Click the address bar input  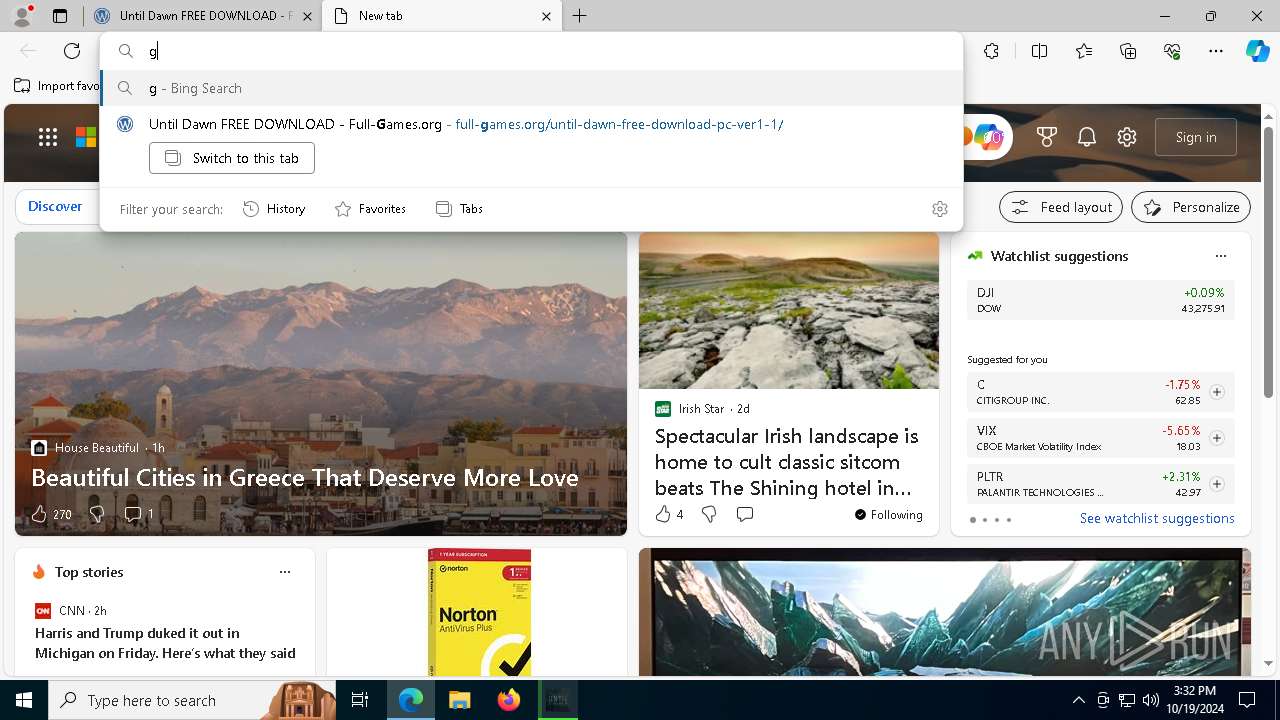point(531,51)
